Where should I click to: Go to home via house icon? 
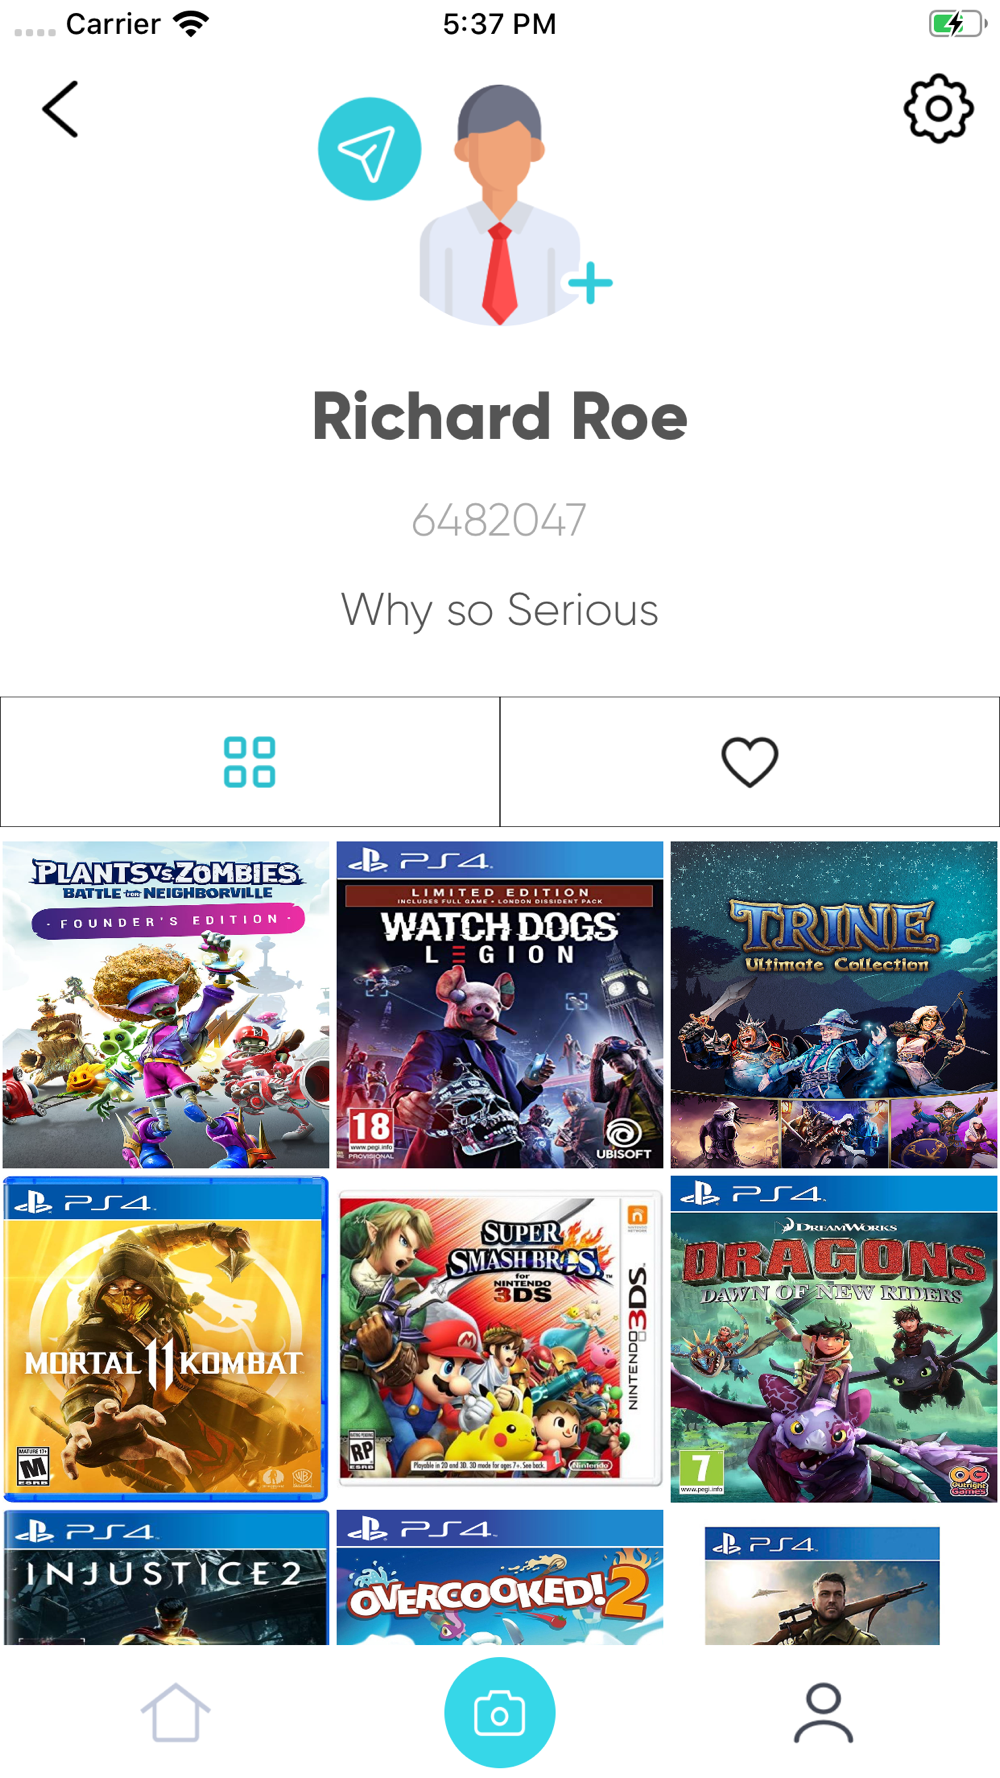pyautogui.click(x=175, y=1713)
